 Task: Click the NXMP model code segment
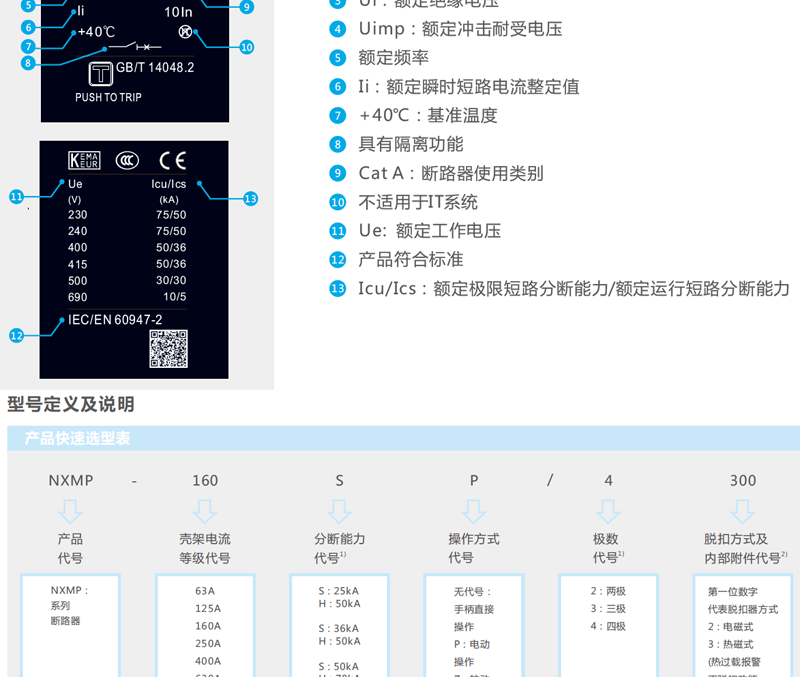coord(71,480)
